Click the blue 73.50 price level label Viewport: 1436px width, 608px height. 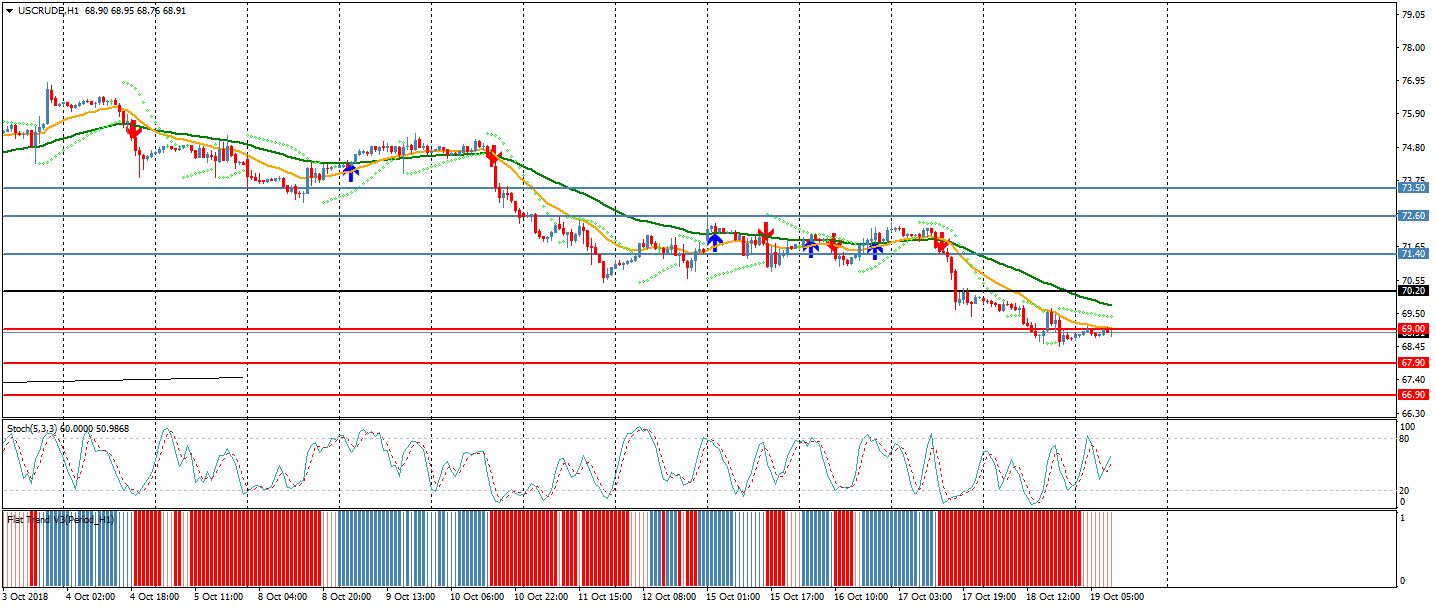1412,188
